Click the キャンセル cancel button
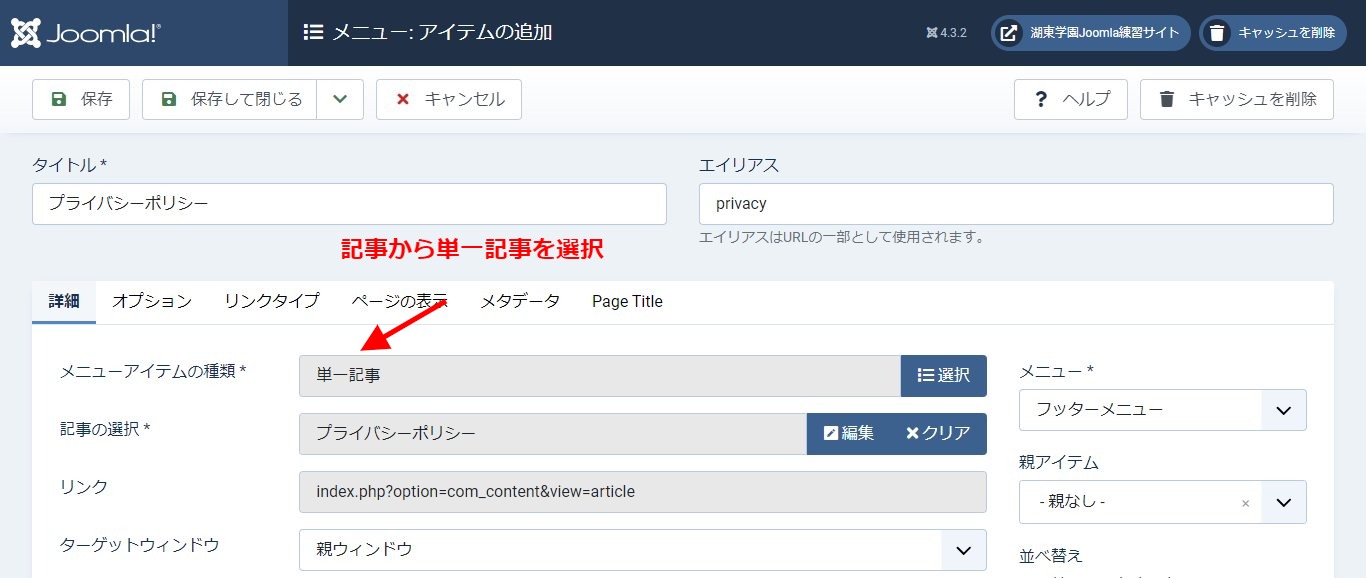 pyautogui.click(x=449, y=99)
